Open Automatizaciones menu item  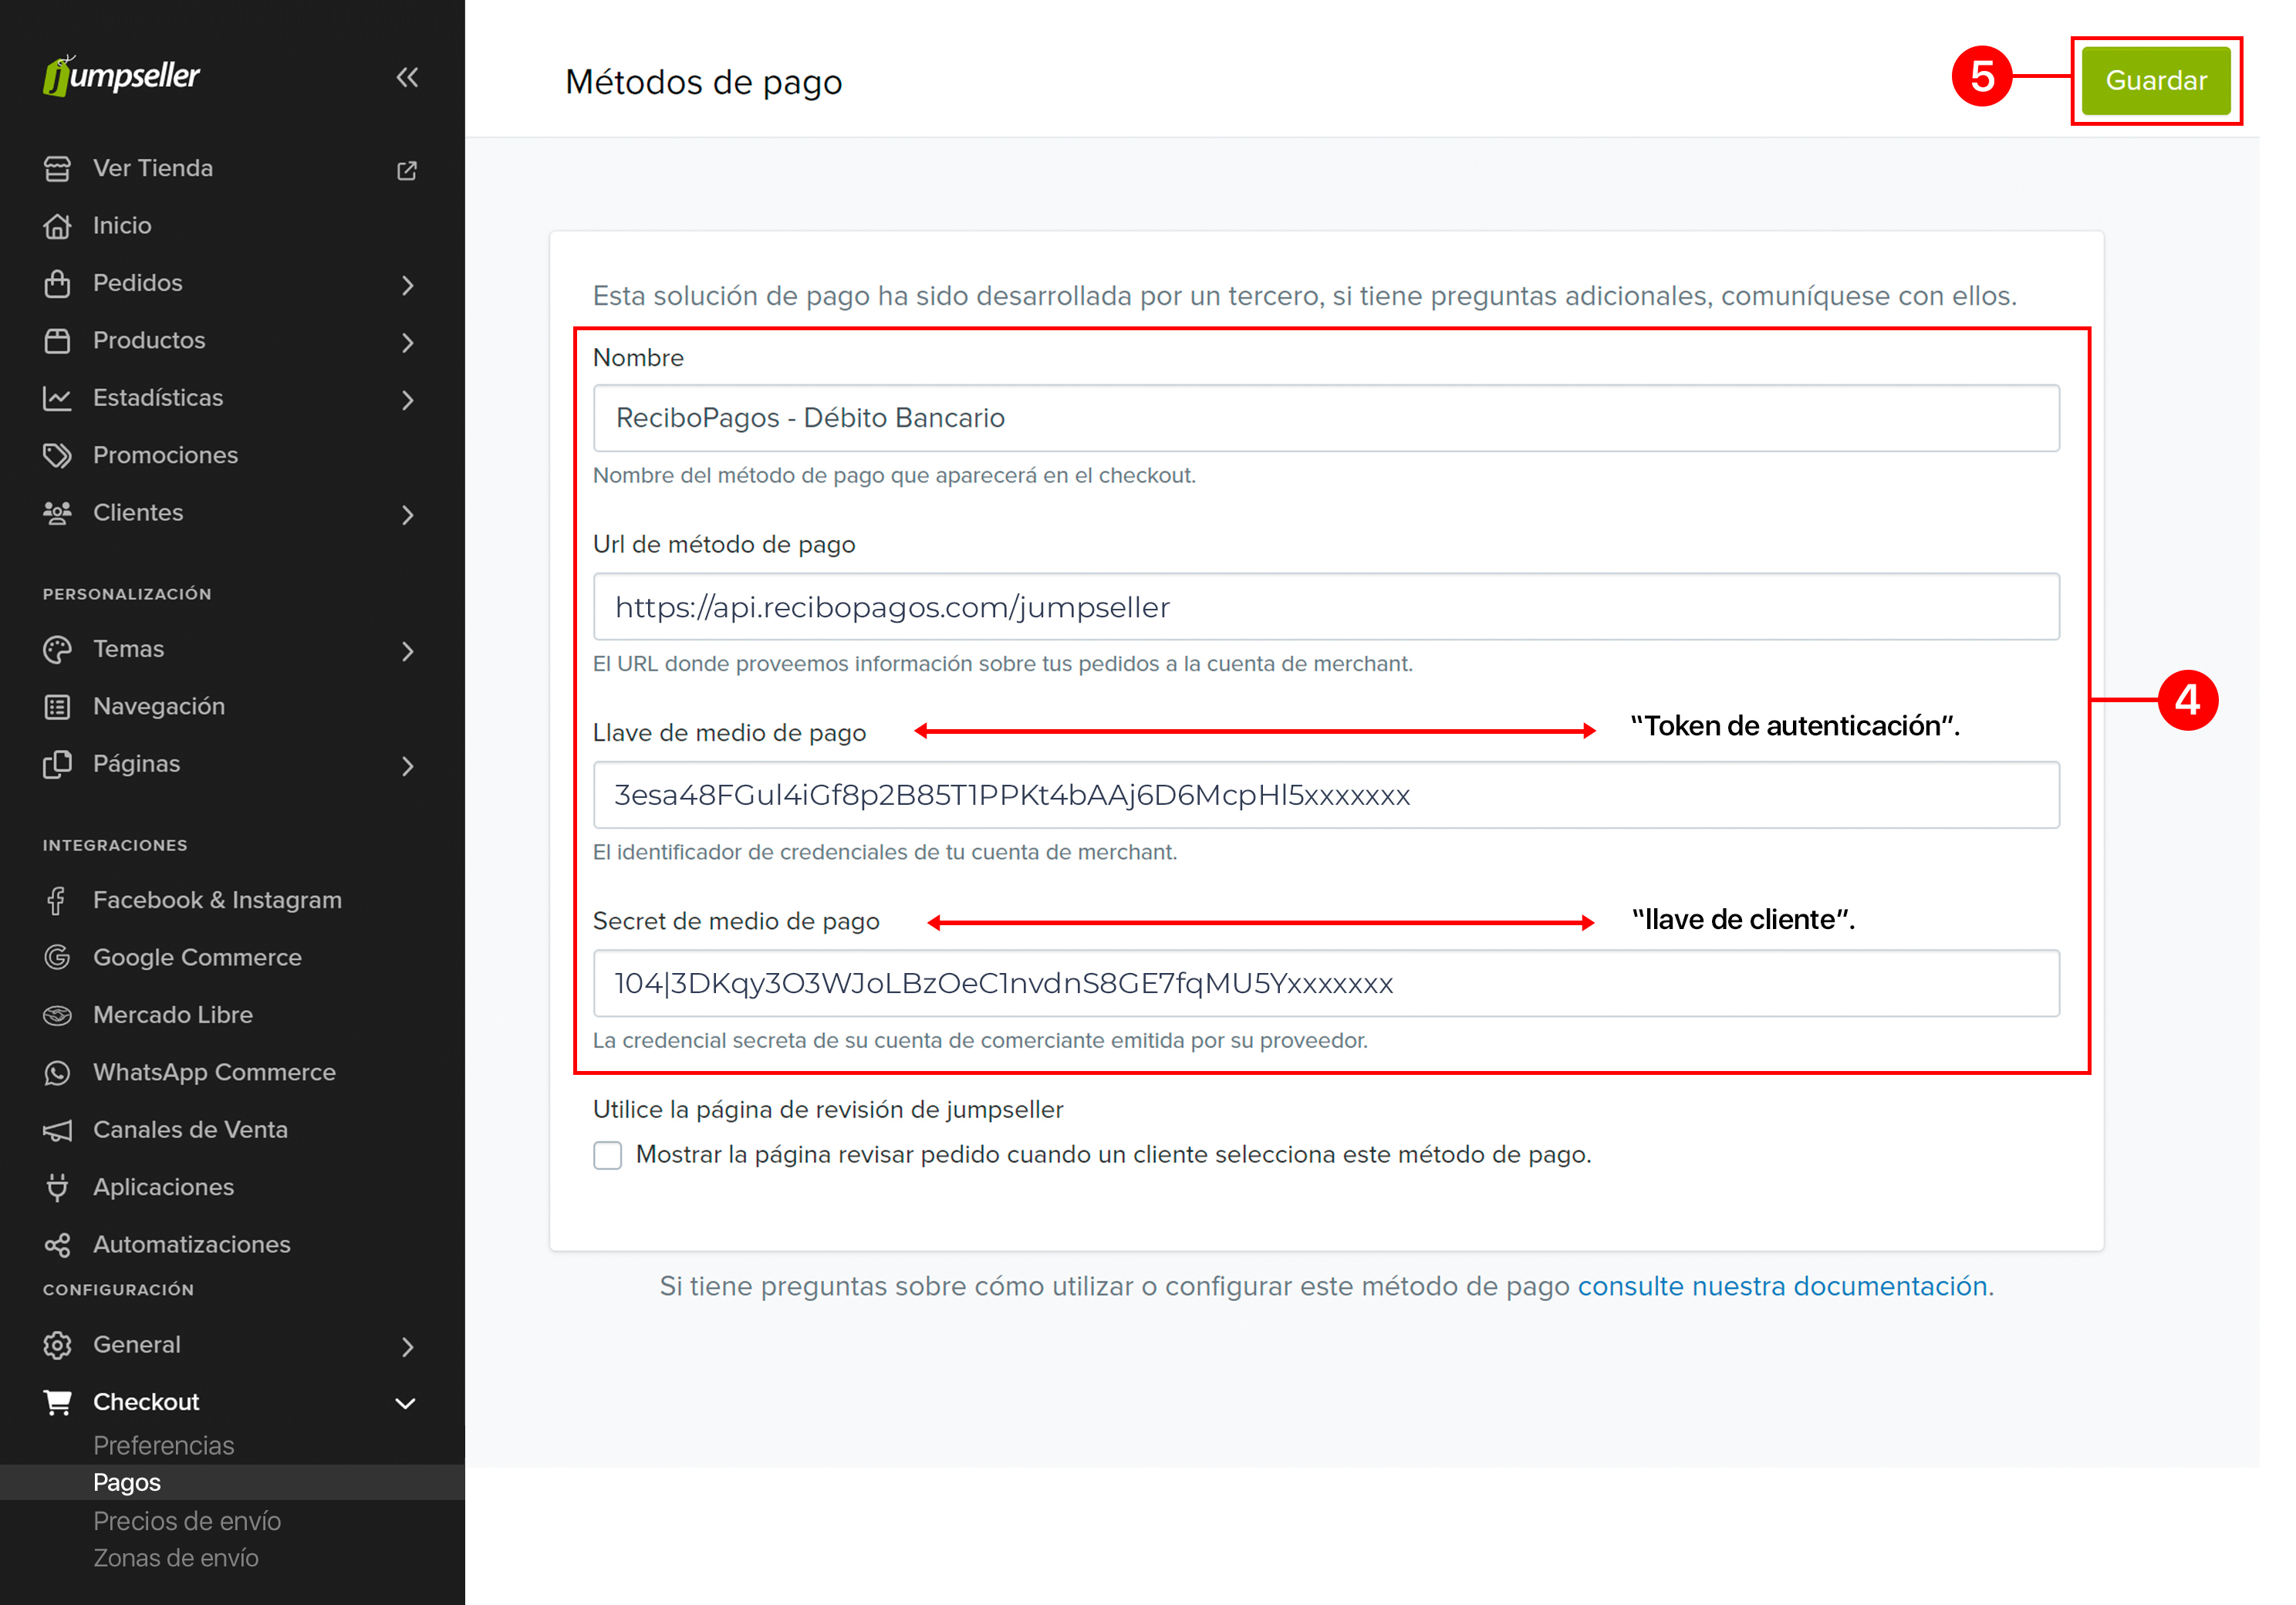click(192, 1244)
